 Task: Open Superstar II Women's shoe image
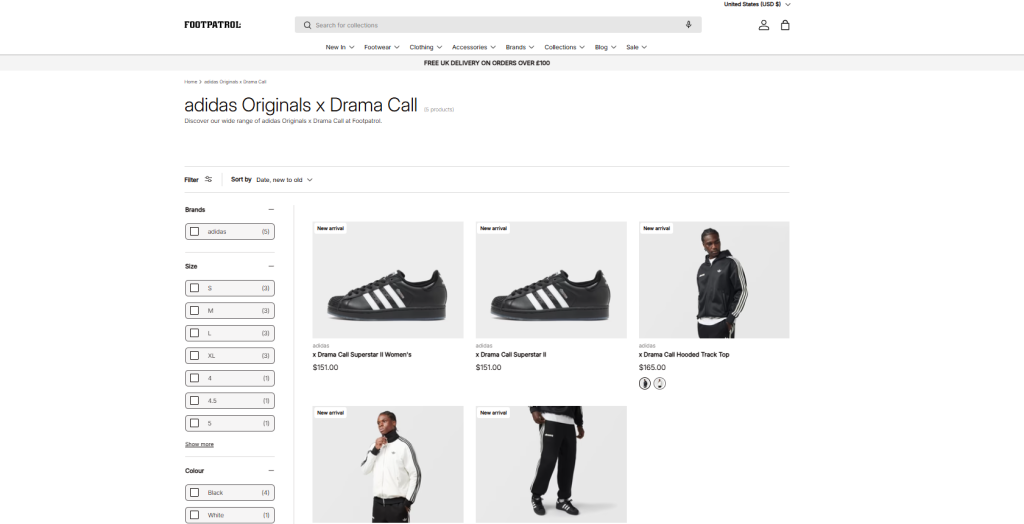[x=388, y=280]
